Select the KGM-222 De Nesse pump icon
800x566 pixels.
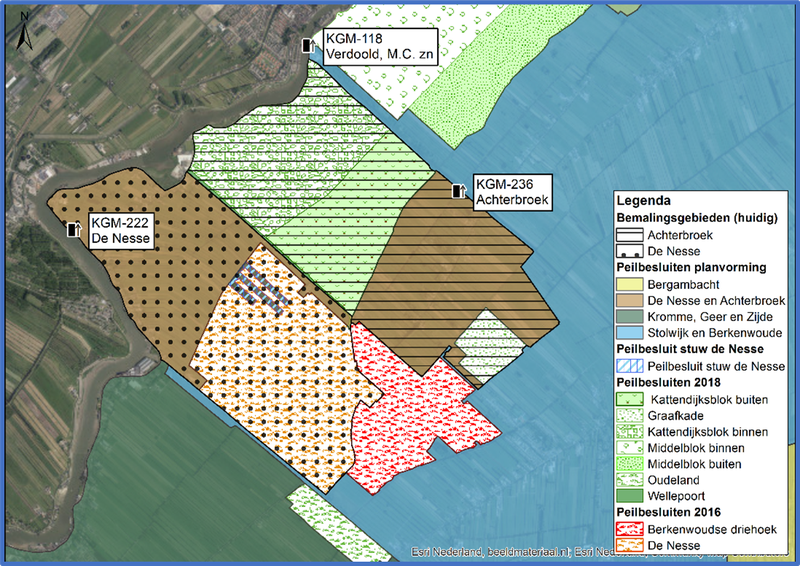click(74, 229)
